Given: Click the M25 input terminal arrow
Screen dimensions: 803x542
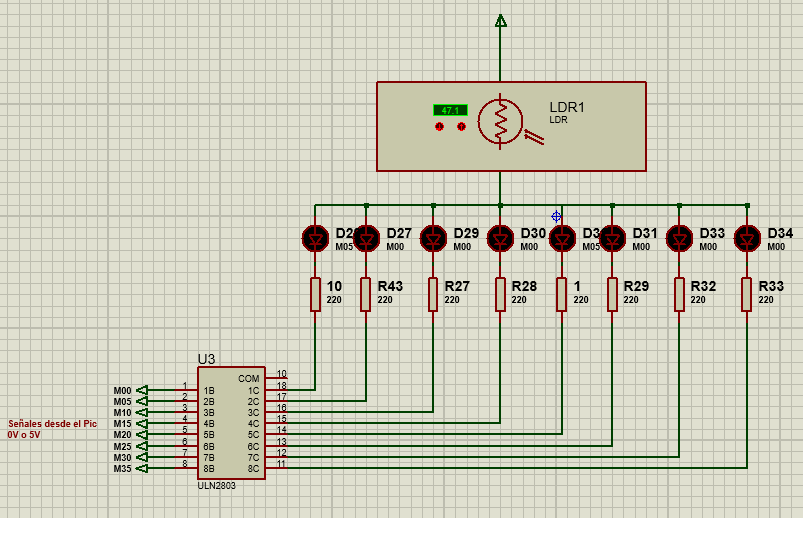Looking at the screenshot, I should pyautogui.click(x=142, y=446).
